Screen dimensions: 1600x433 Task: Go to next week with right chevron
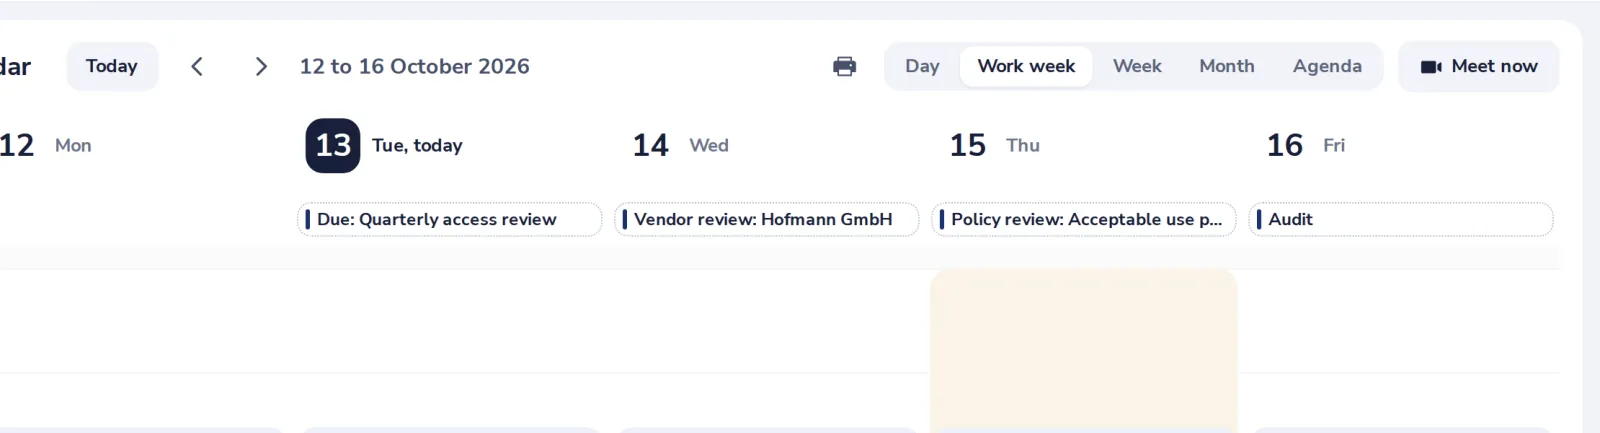coord(261,66)
